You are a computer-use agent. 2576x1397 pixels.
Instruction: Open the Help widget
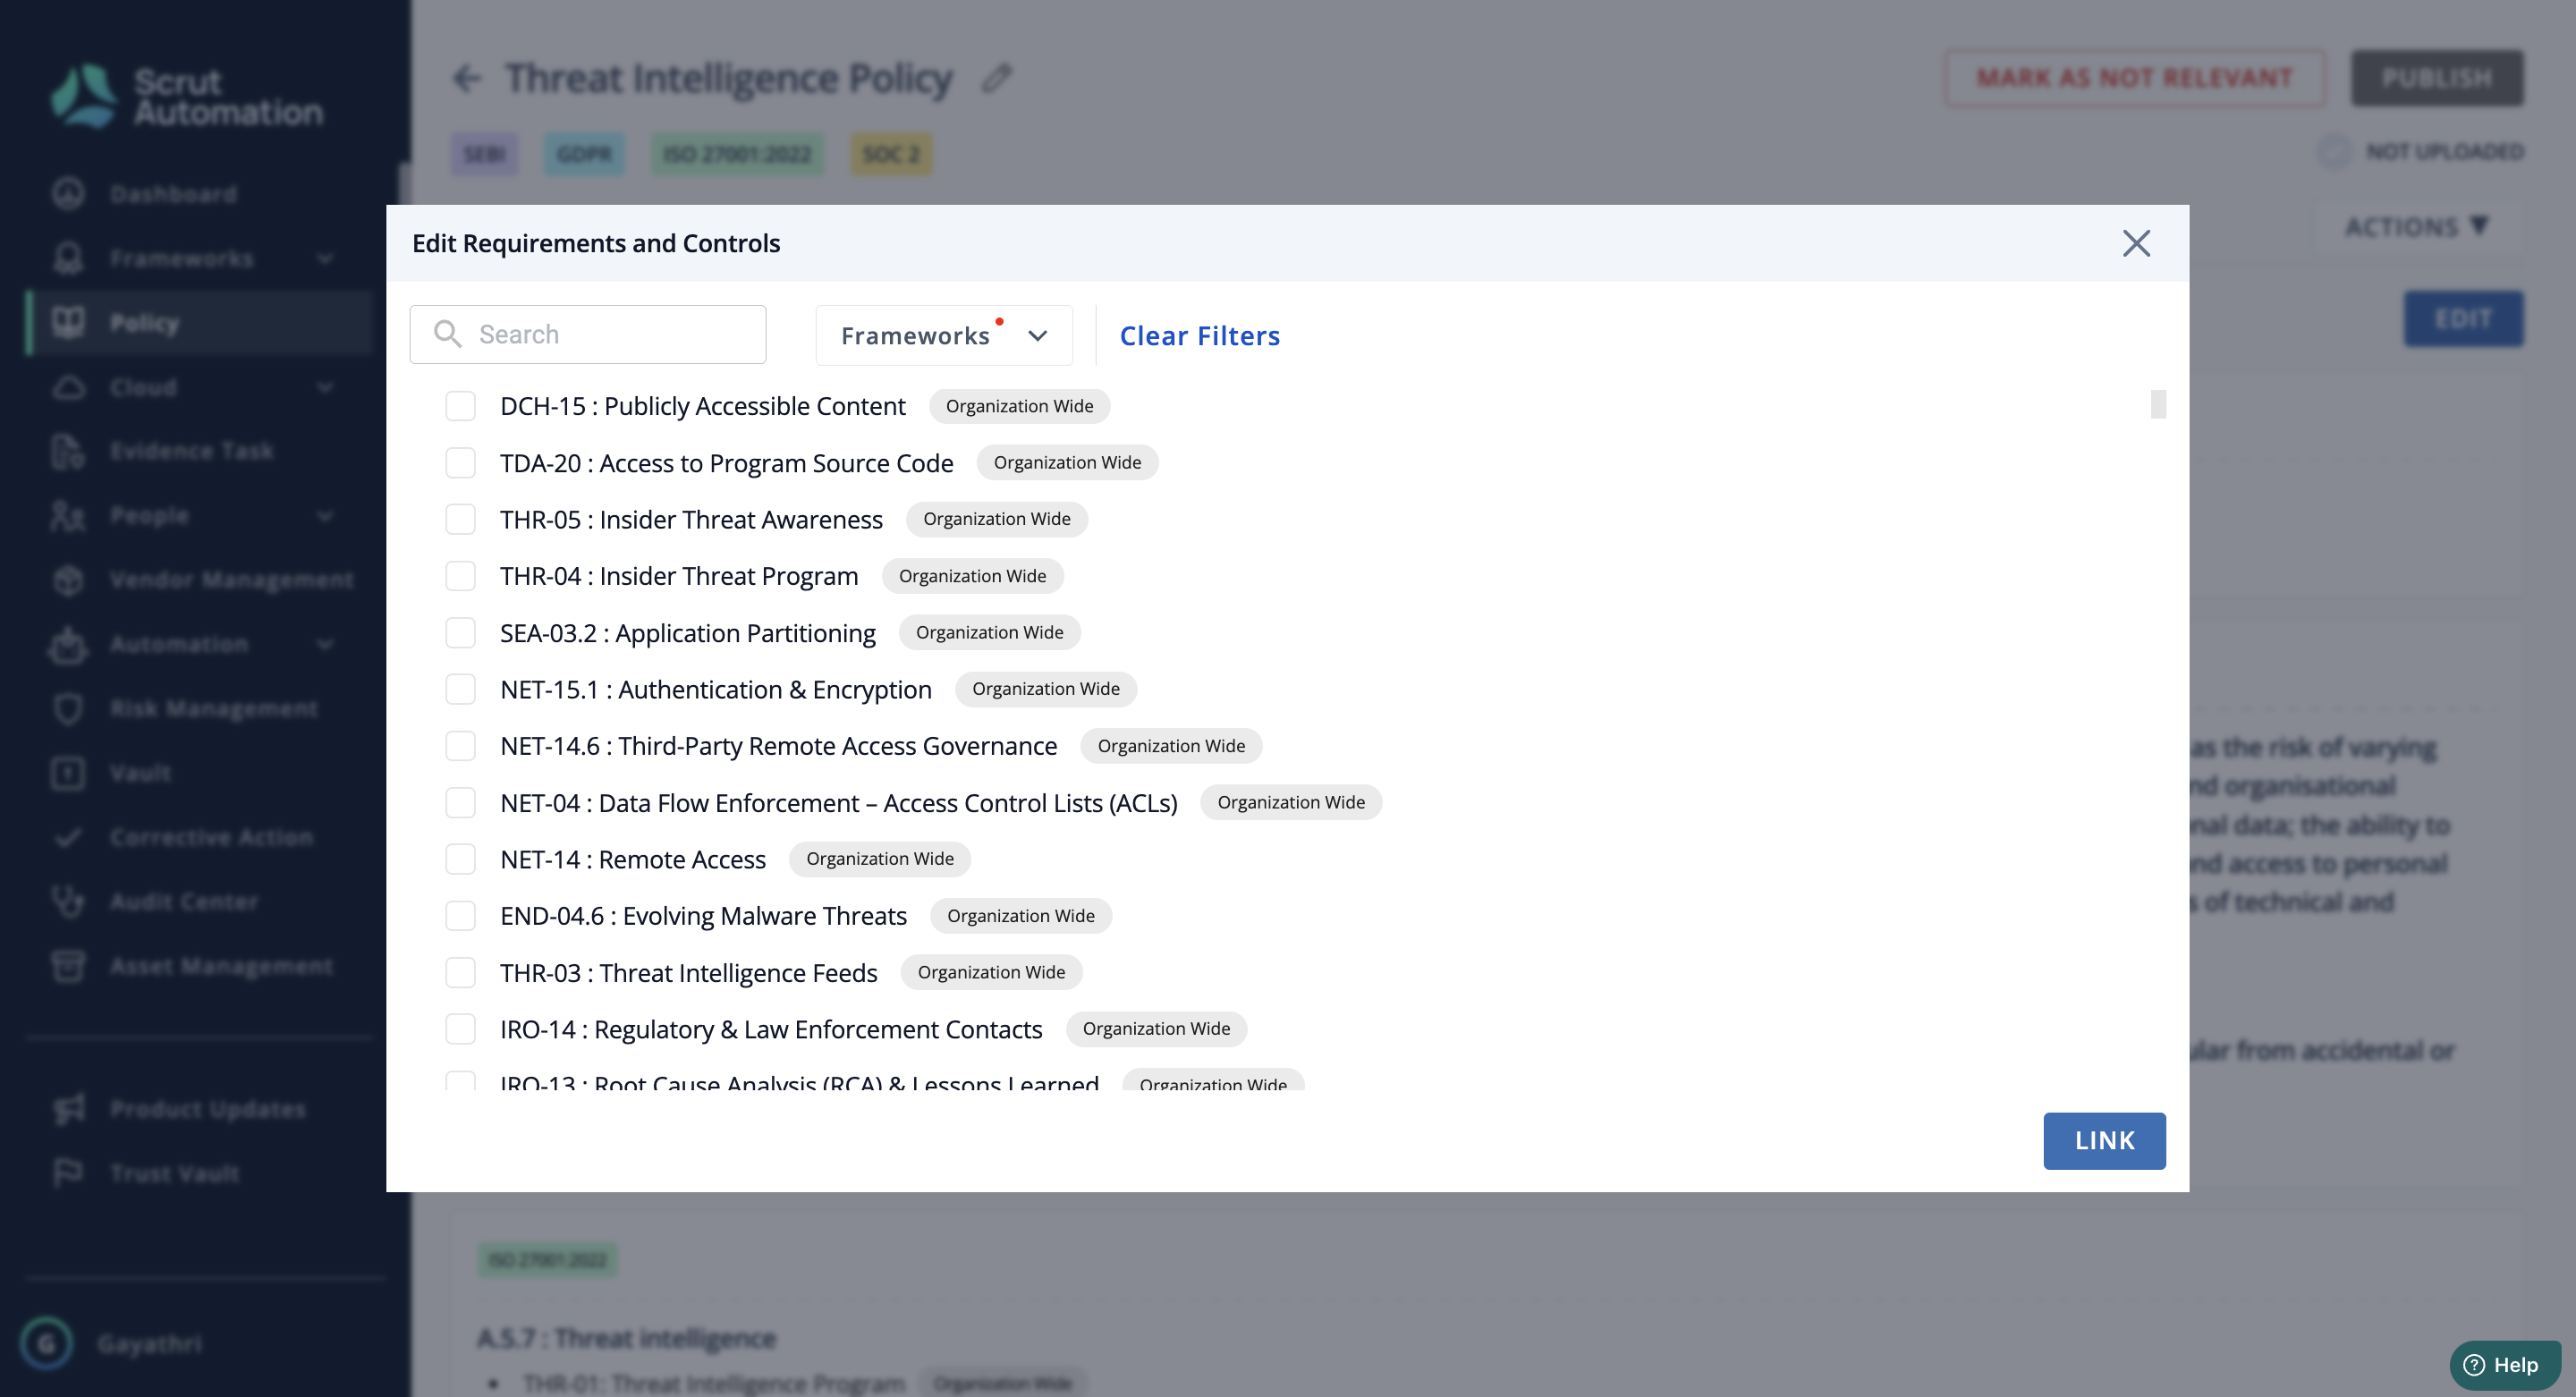tap(2504, 1364)
